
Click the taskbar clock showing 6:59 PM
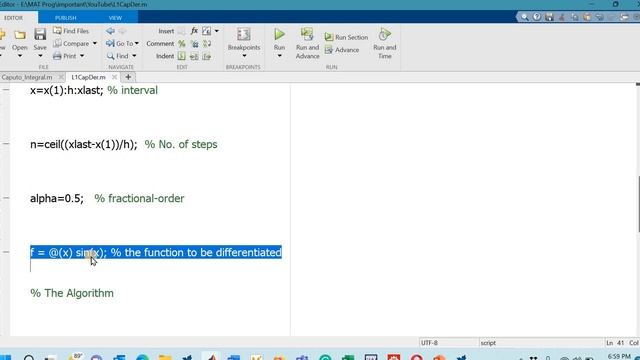coord(619,357)
